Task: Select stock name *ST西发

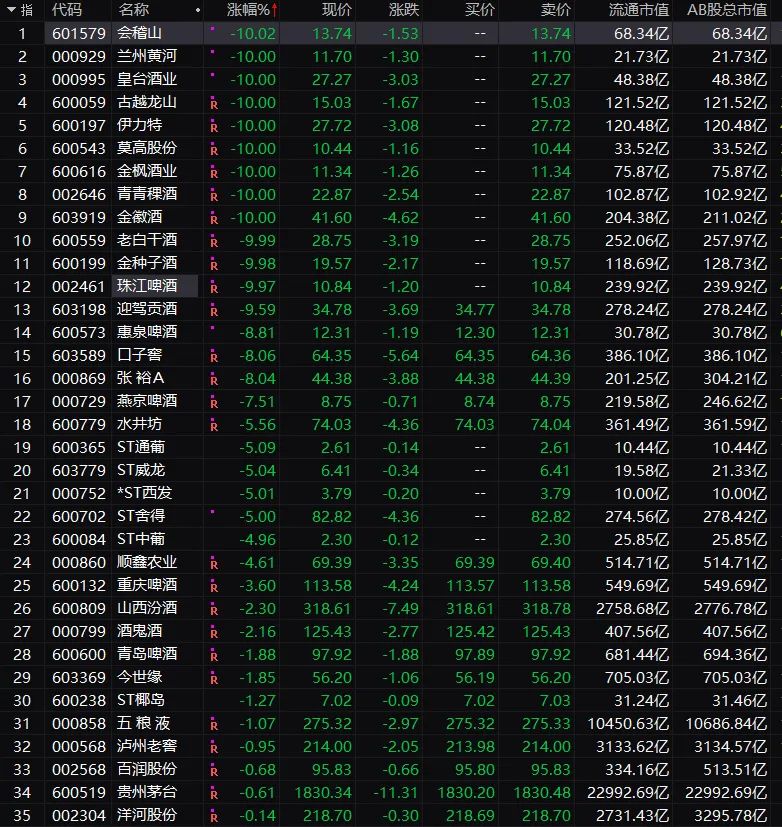Action: click(x=144, y=493)
